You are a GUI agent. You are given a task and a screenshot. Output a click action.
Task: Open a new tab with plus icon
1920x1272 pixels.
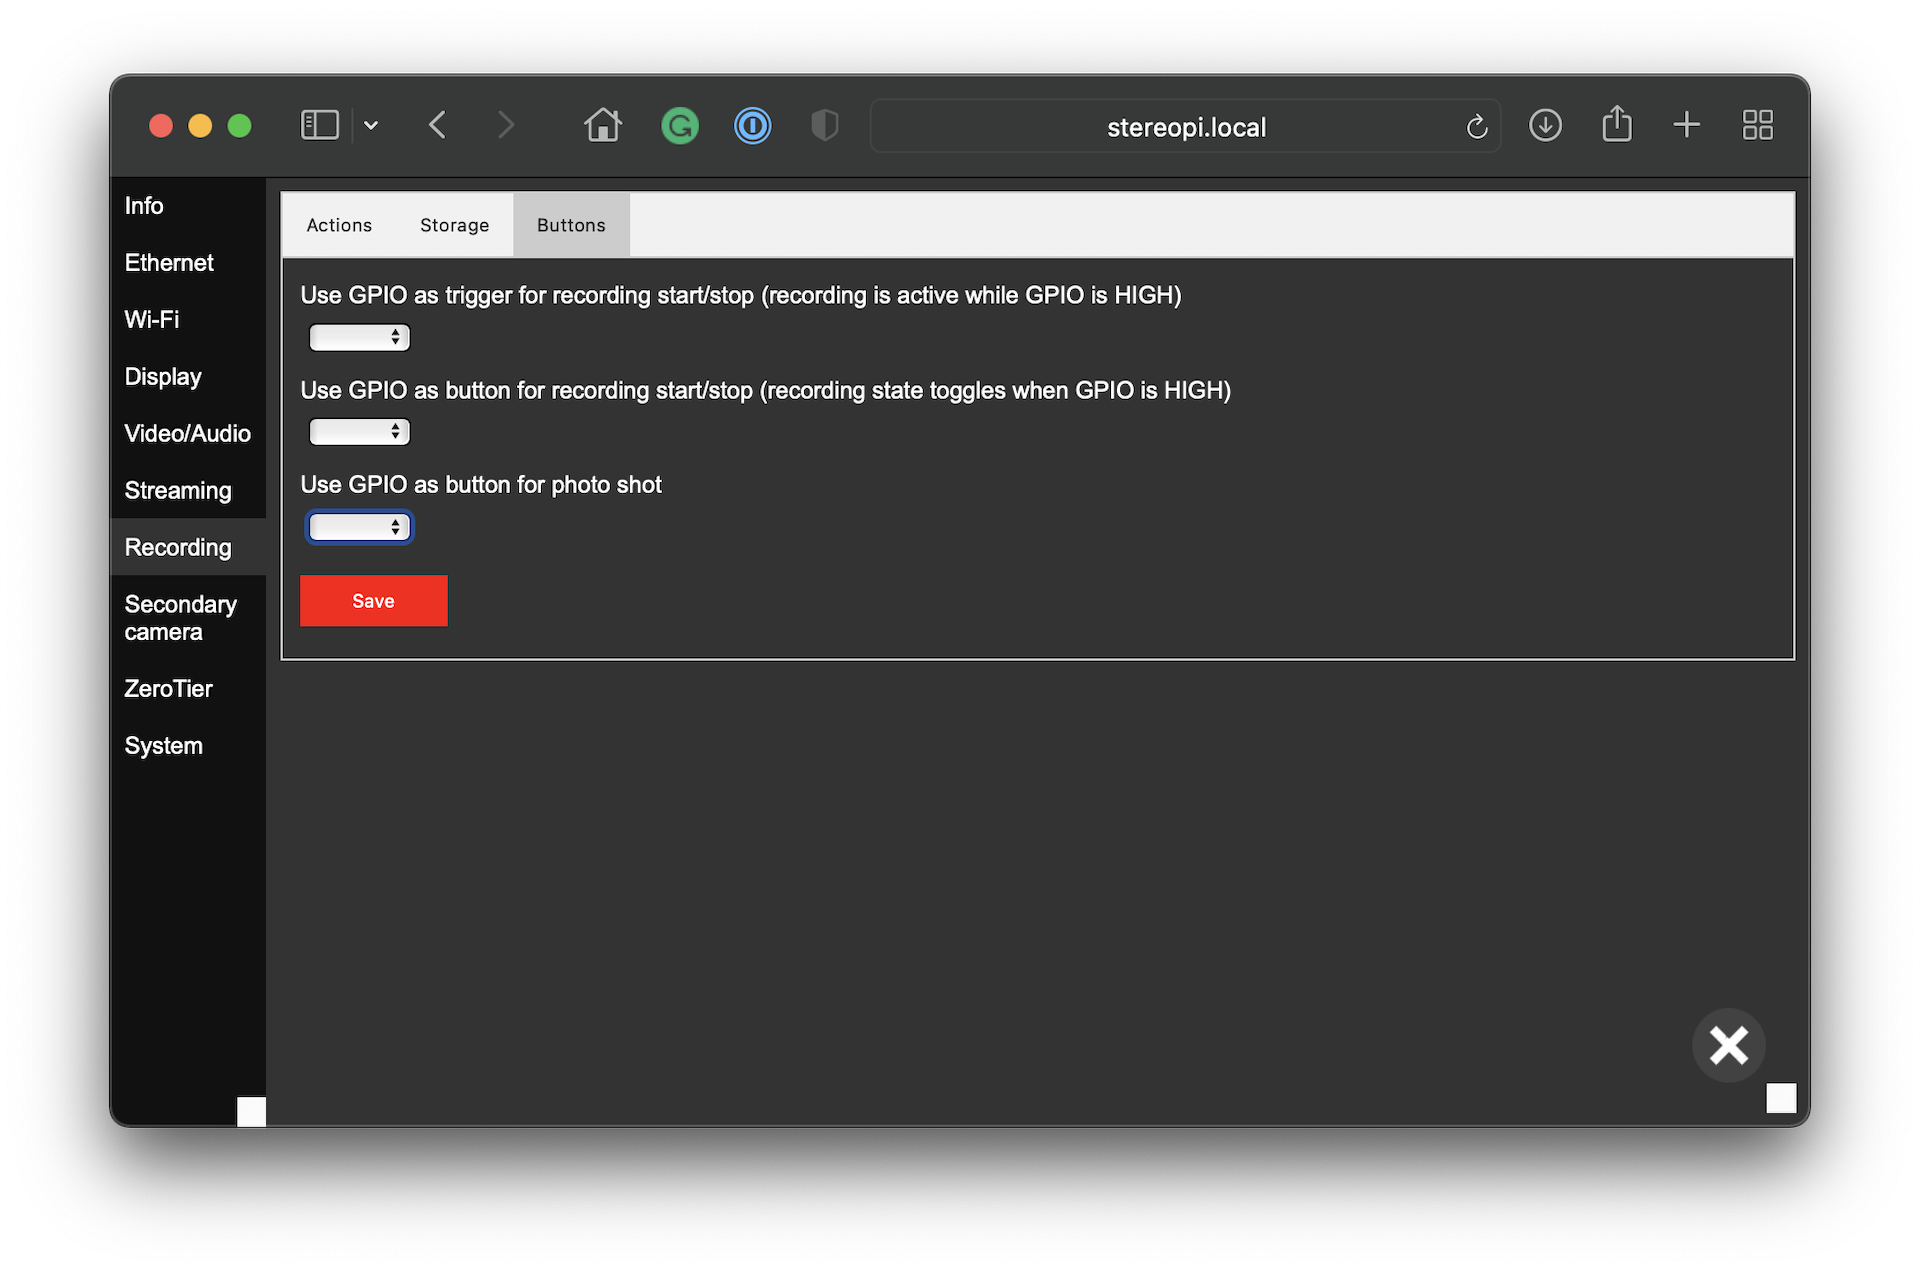click(x=1686, y=125)
